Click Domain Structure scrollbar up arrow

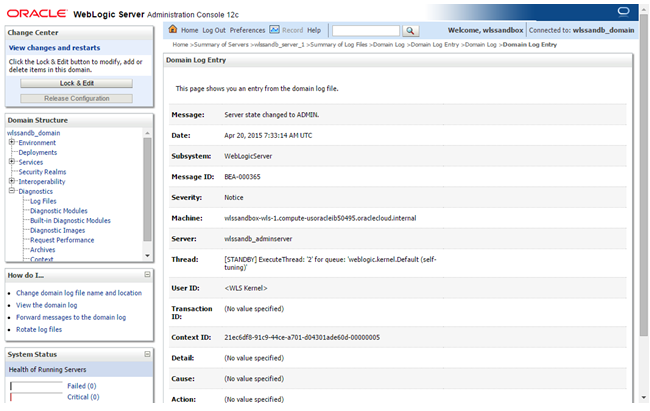[147, 133]
